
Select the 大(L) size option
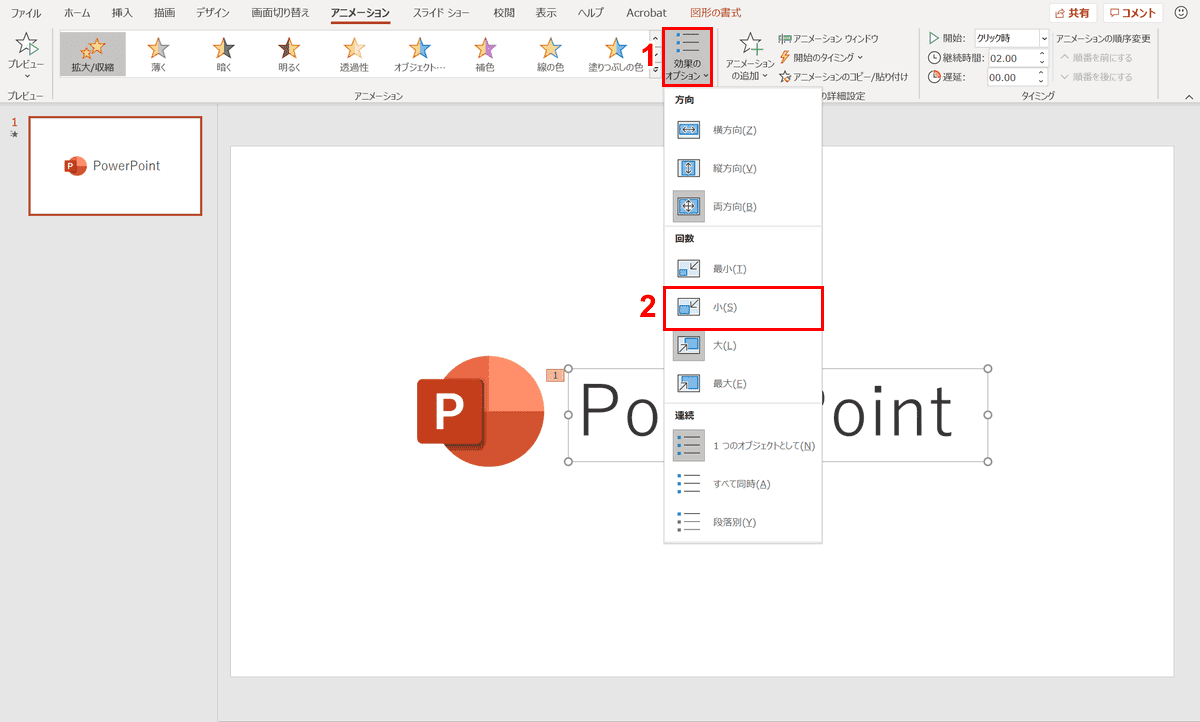coord(743,345)
